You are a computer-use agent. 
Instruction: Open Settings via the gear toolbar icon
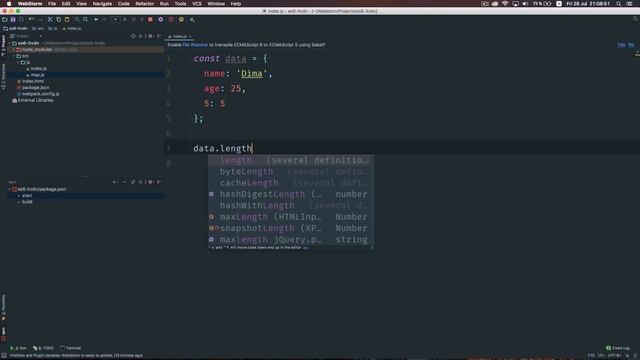click(x=160, y=19)
